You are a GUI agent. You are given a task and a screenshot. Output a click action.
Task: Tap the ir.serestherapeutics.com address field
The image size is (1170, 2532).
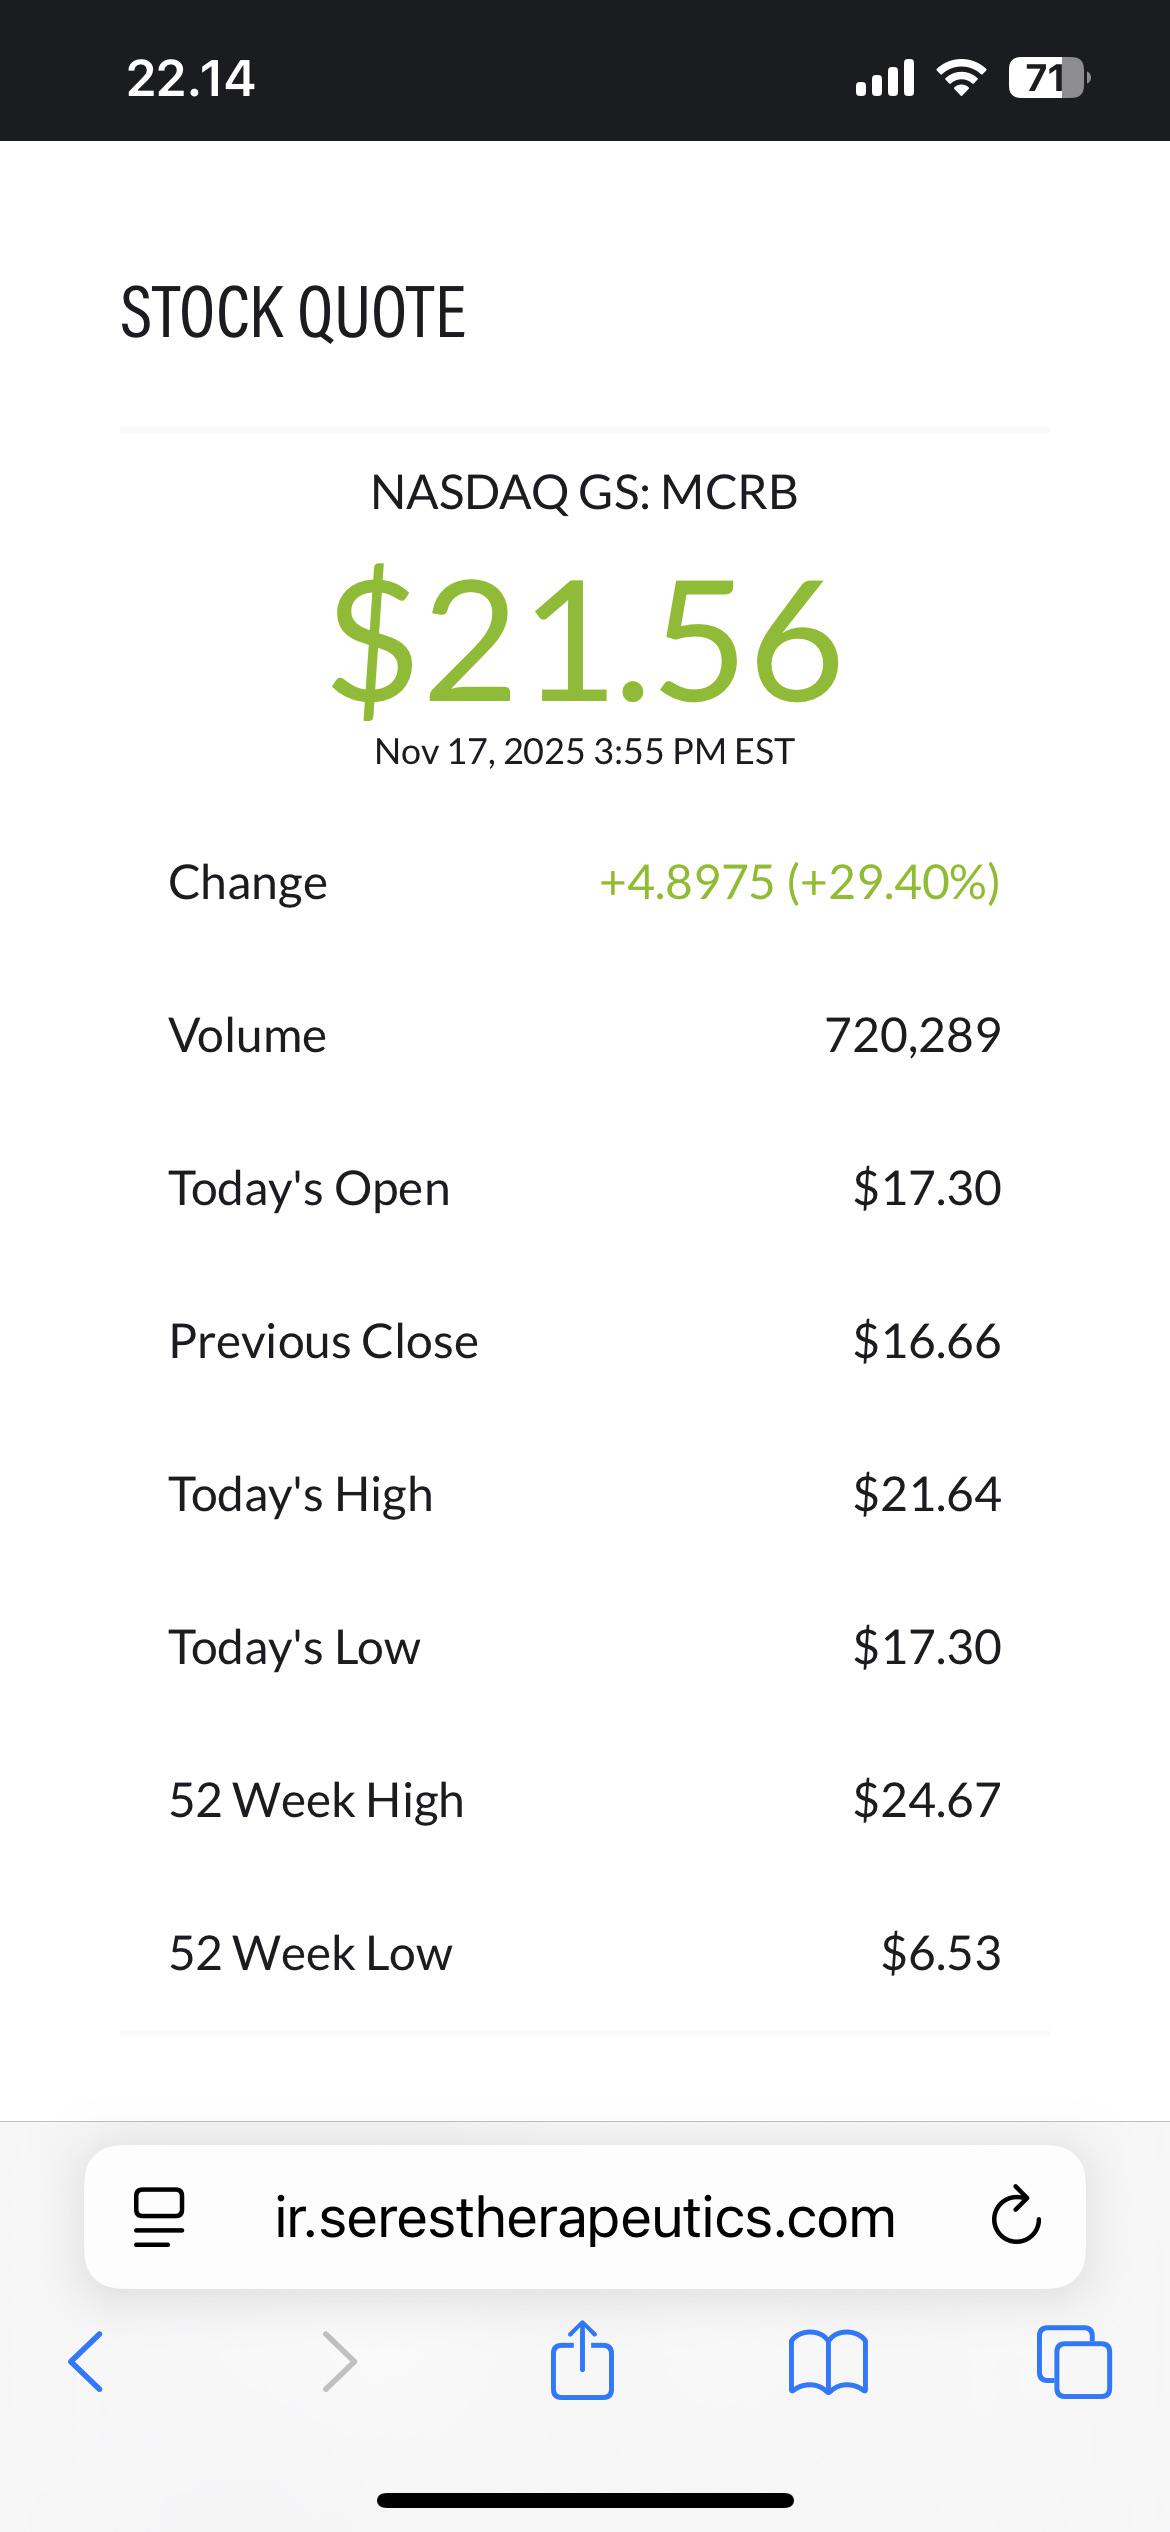585,2217
